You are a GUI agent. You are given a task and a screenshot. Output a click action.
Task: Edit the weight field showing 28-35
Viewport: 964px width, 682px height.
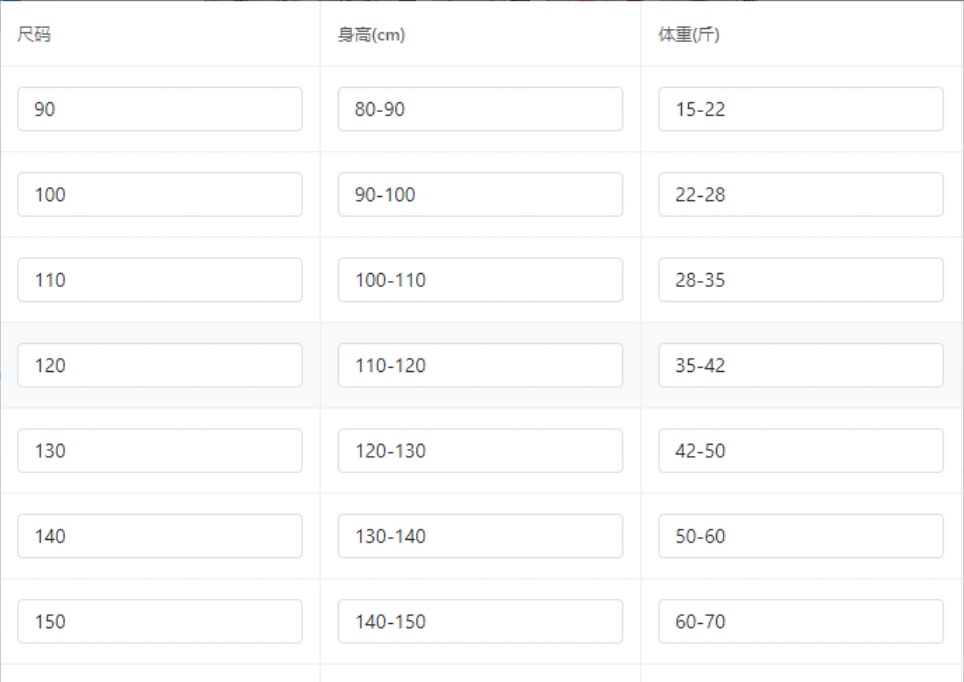click(800, 280)
